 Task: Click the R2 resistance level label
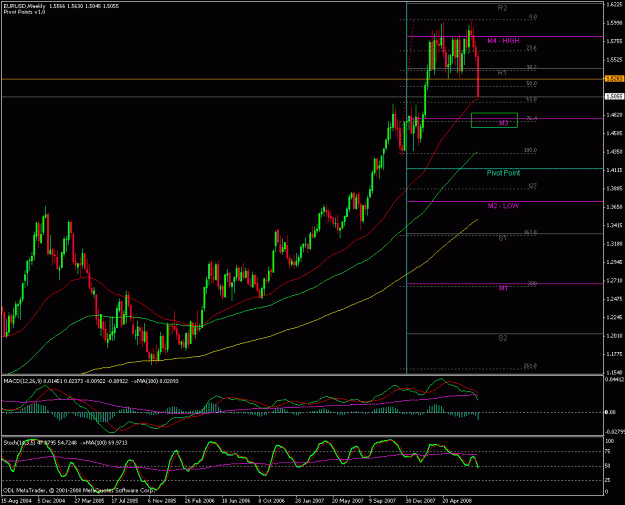coord(502,8)
